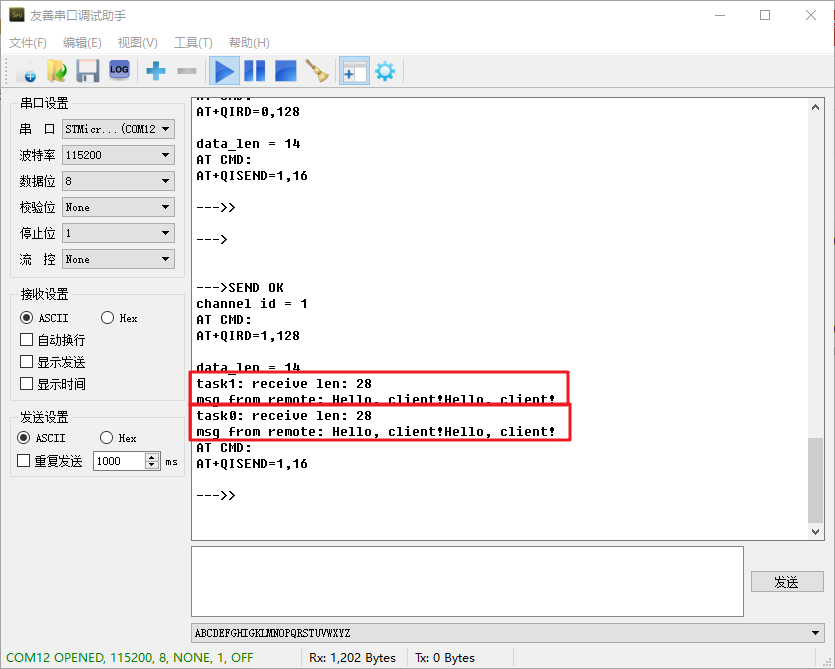Click the scrollbar up arrow in receive area
The height and width of the screenshot is (669, 835).
(x=815, y=107)
